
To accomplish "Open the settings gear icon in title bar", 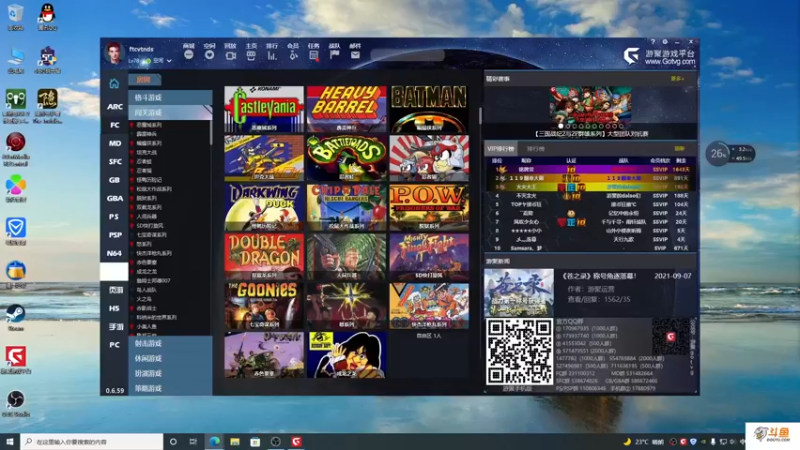I will [x=665, y=42].
